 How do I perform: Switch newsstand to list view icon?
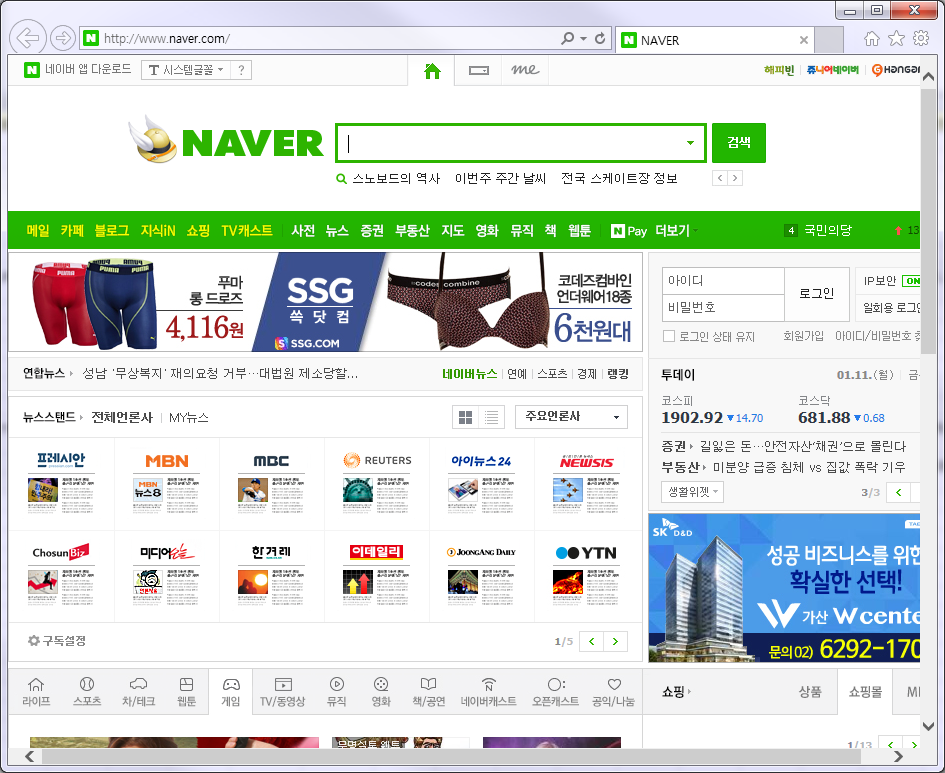pyautogui.click(x=491, y=418)
